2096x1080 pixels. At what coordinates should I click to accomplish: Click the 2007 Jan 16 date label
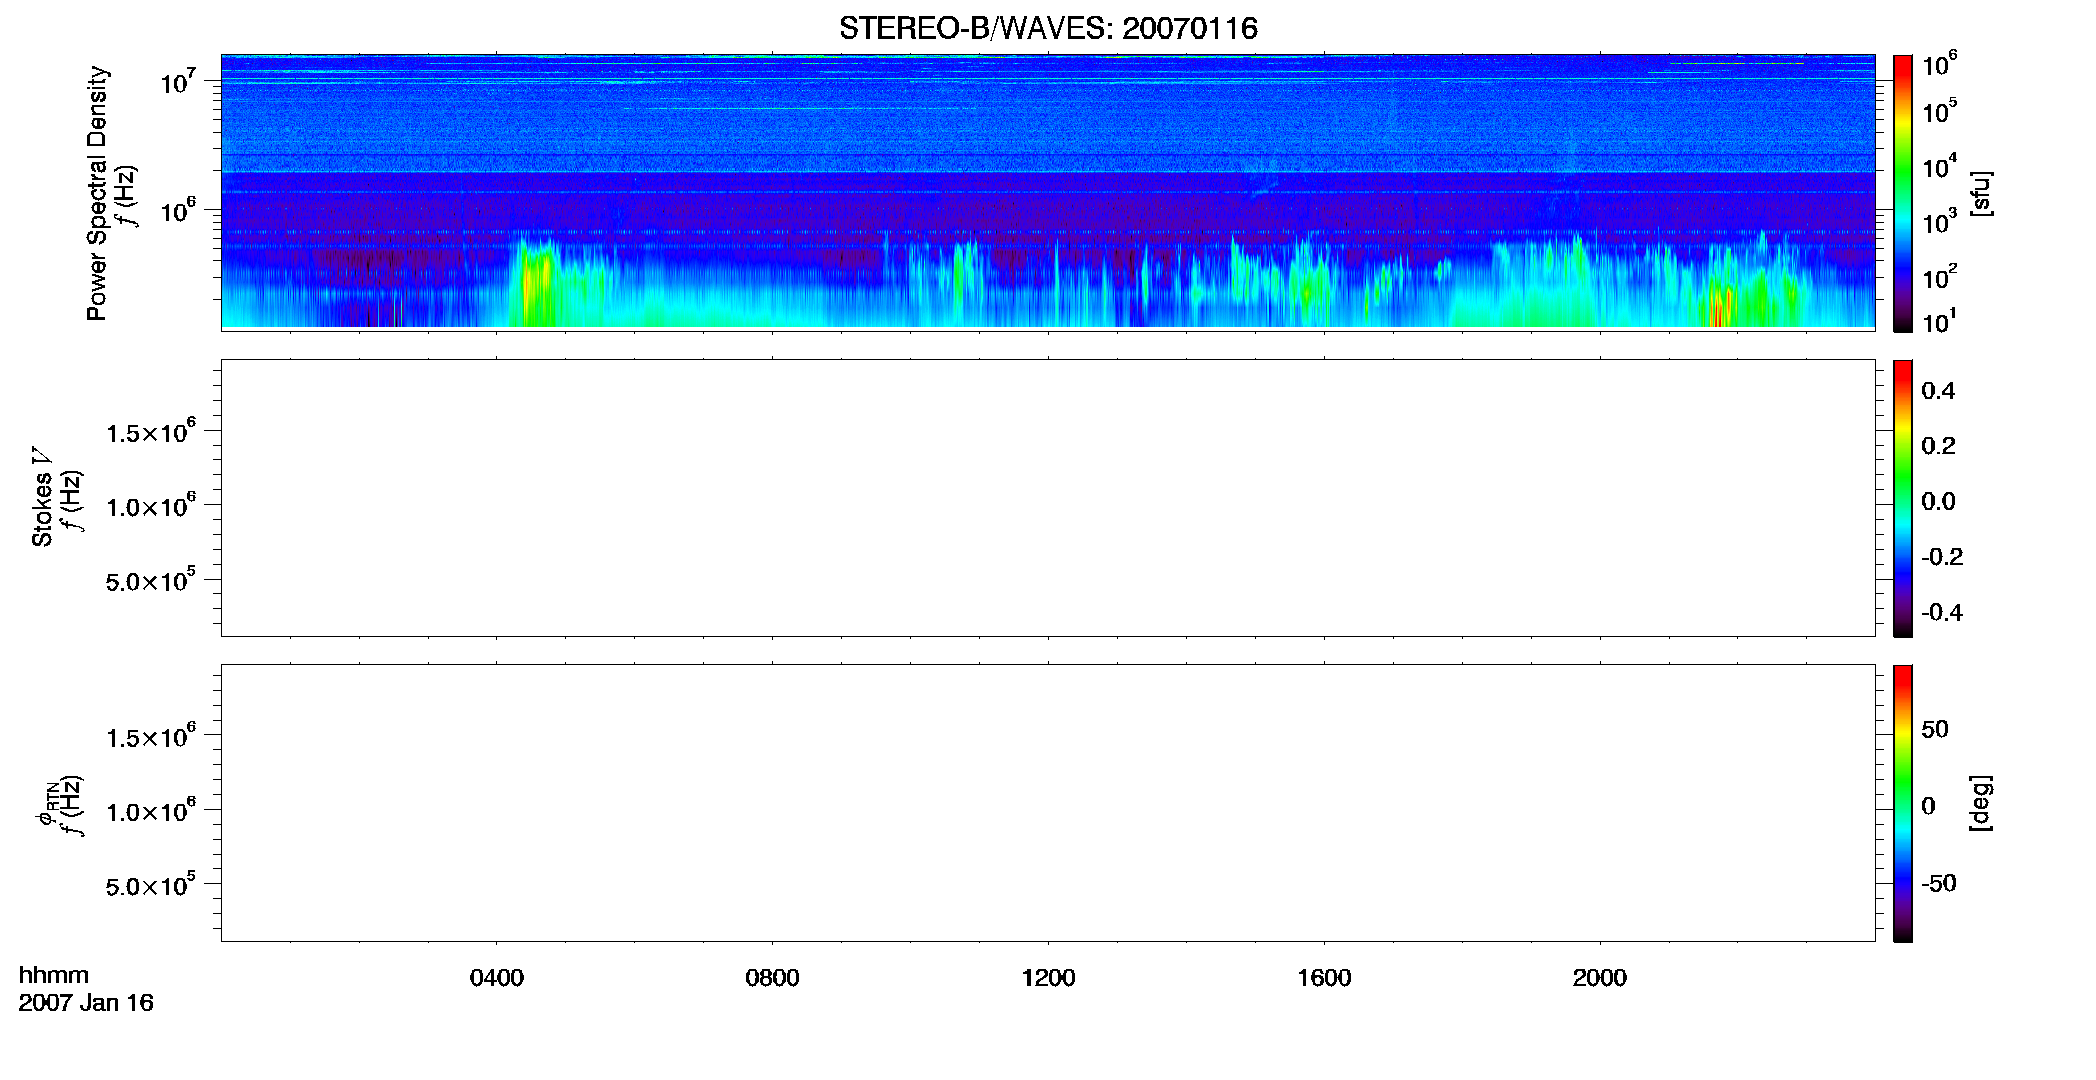tap(86, 1003)
